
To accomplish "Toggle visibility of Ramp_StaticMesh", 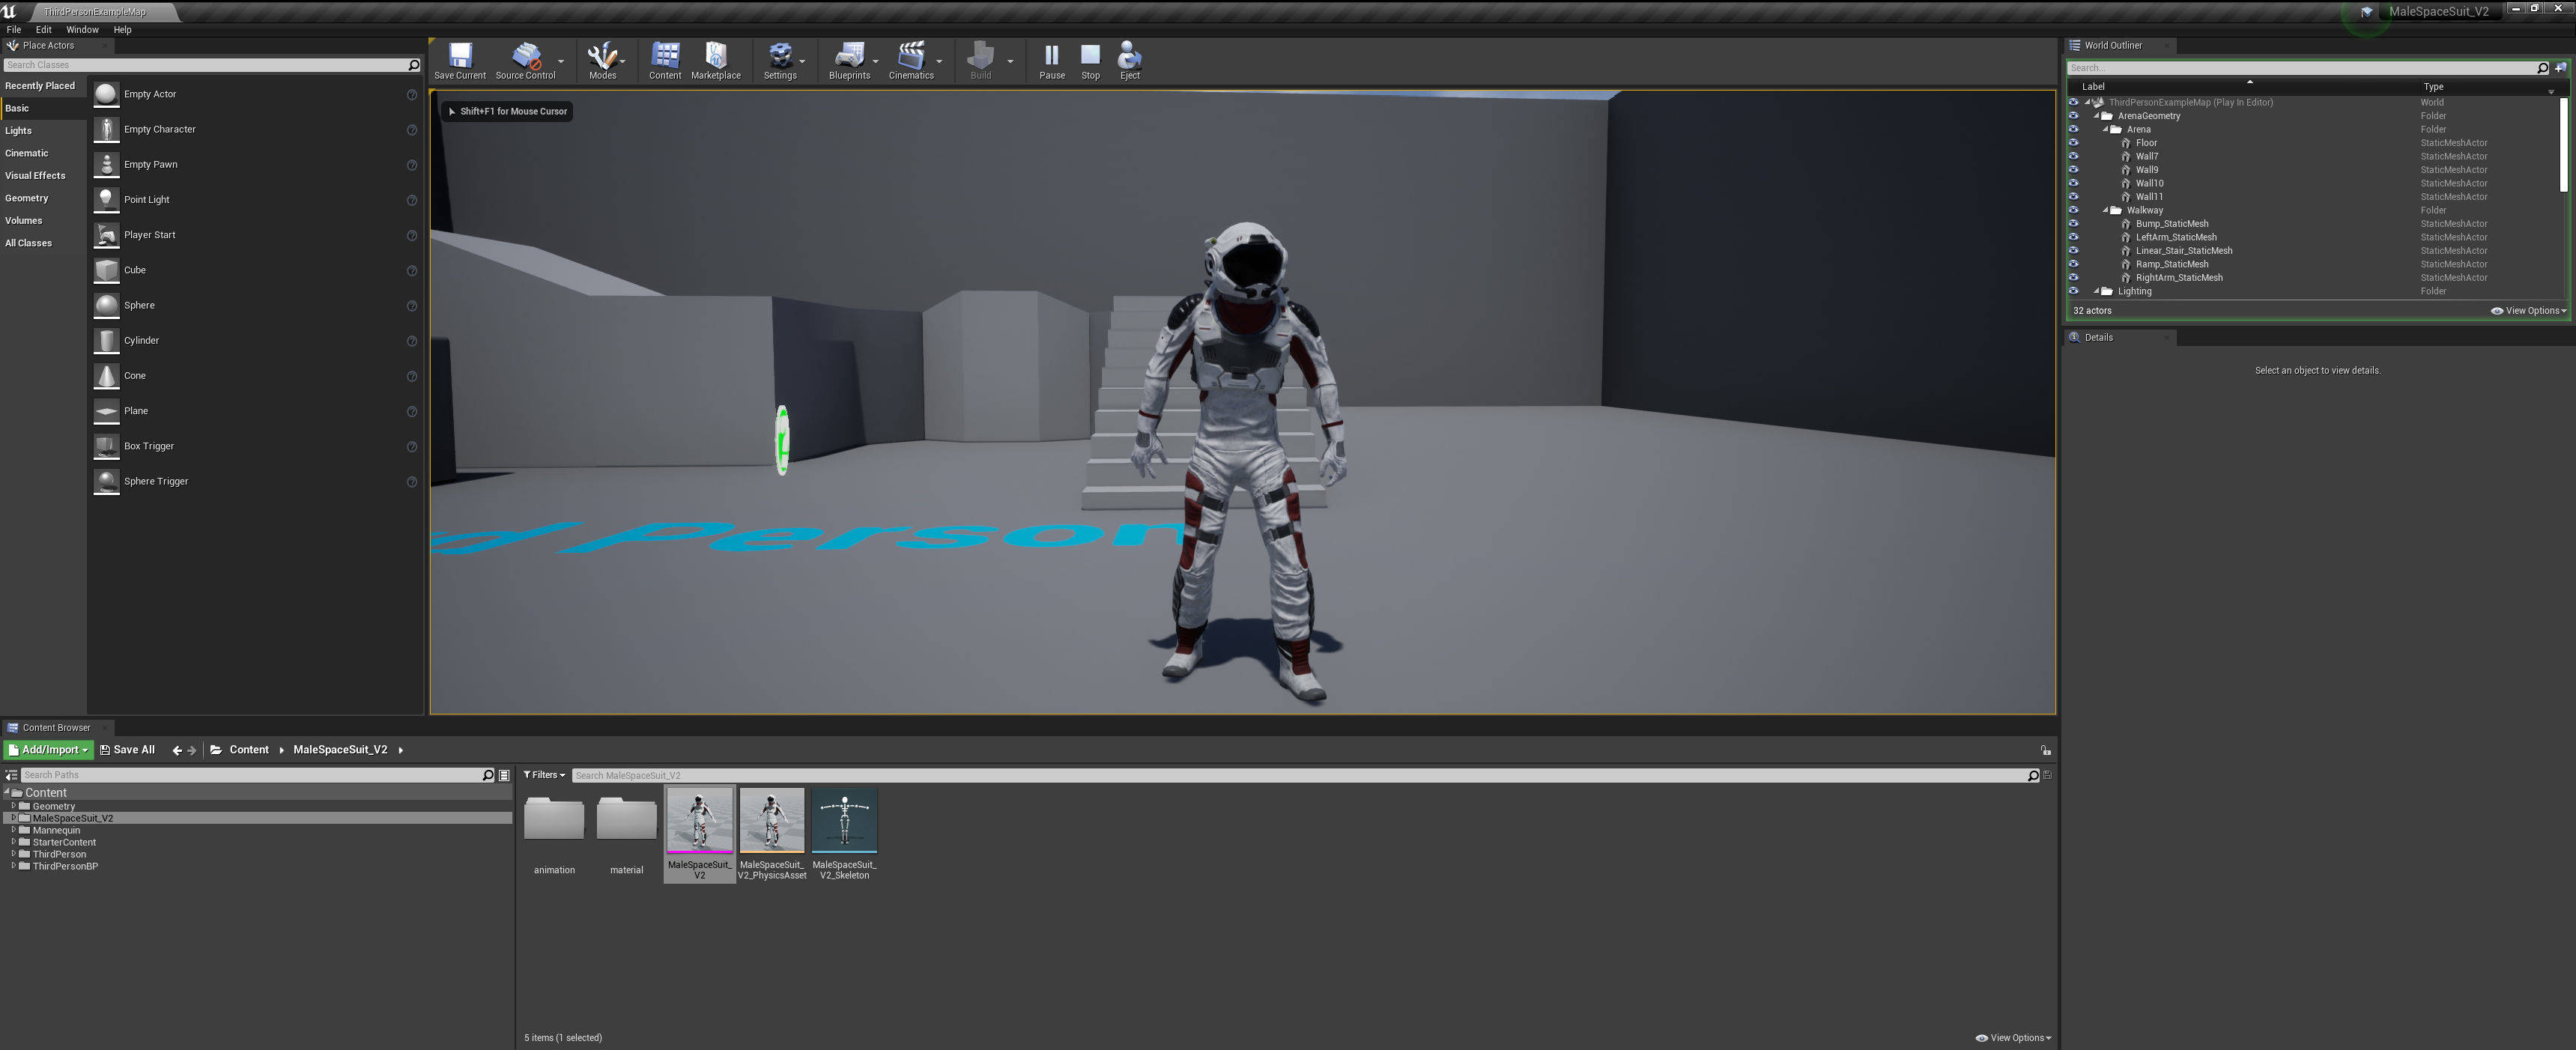I will [2073, 264].
